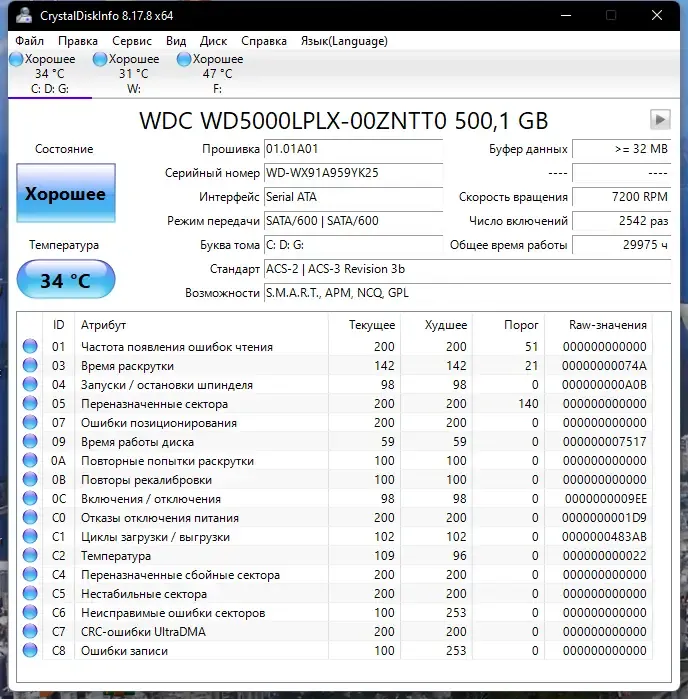Click the status dot for attribute 05
688x699 pixels.
pos(30,403)
